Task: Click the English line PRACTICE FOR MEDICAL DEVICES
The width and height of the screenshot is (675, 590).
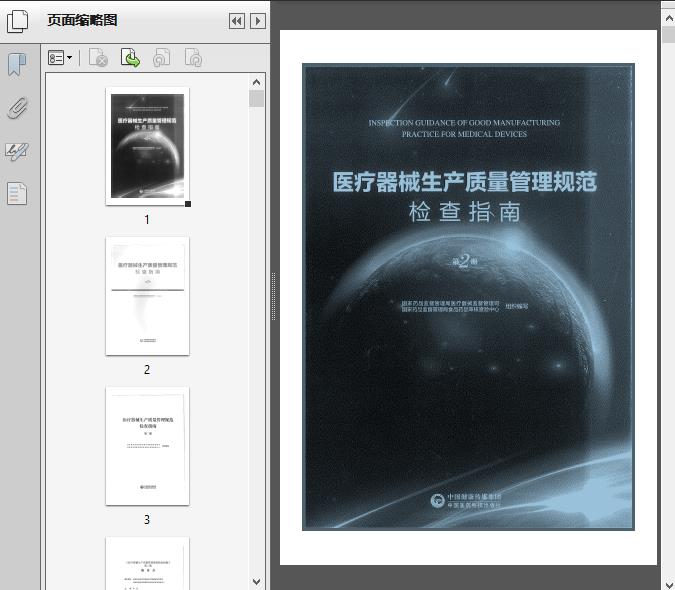Action: point(464,134)
